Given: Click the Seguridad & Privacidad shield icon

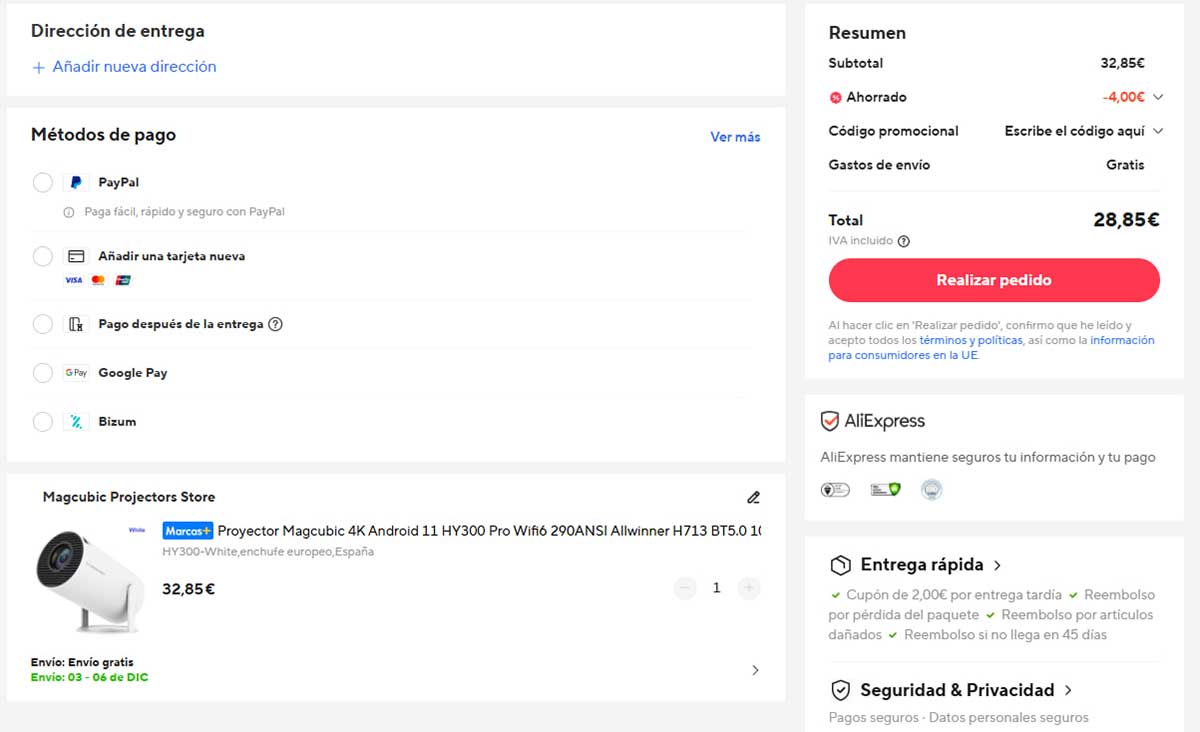Looking at the screenshot, I should pos(841,690).
